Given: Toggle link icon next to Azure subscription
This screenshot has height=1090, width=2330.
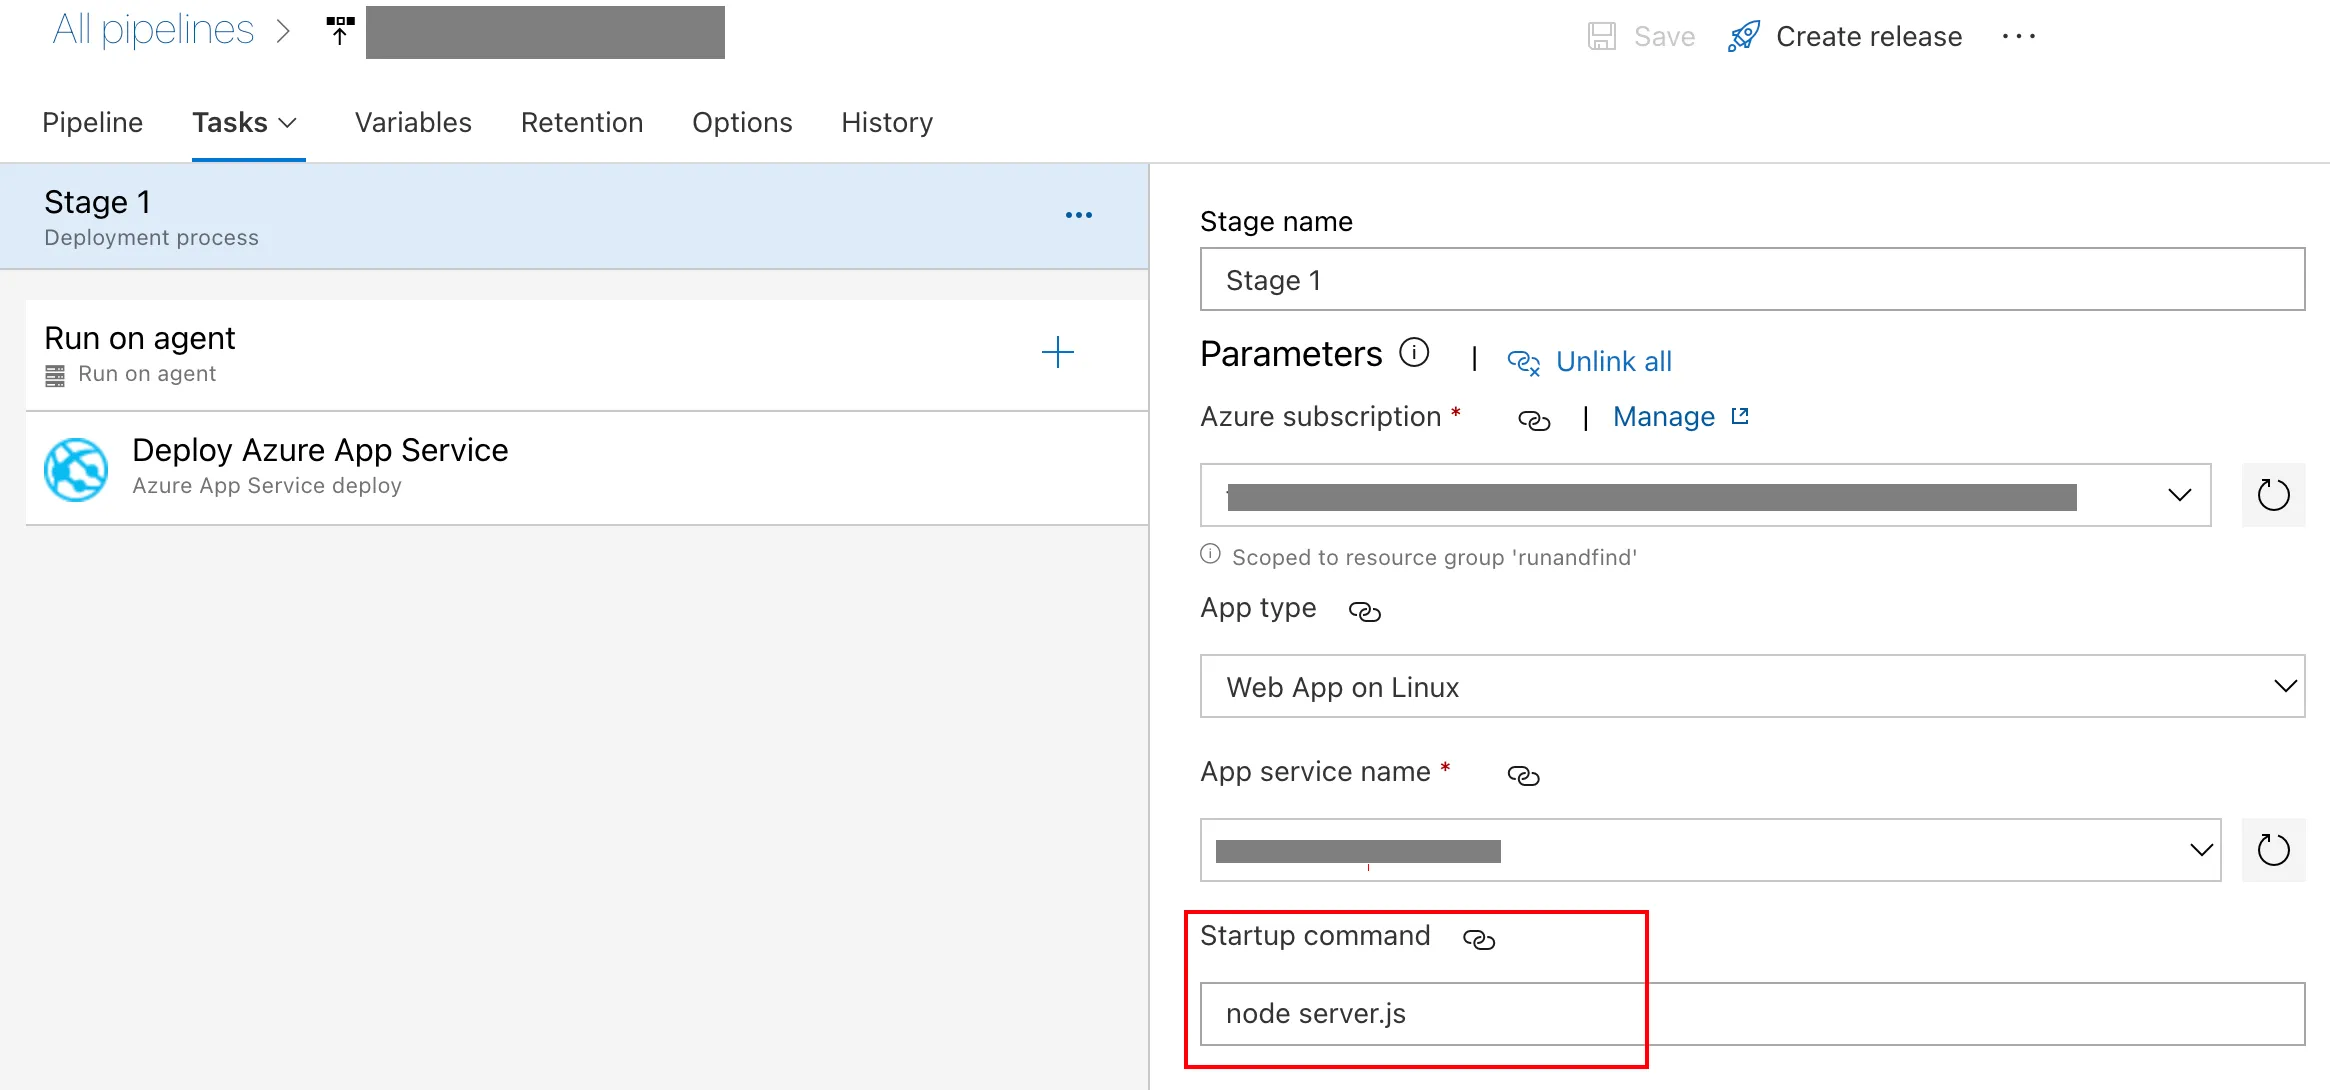Looking at the screenshot, I should [x=1534, y=420].
